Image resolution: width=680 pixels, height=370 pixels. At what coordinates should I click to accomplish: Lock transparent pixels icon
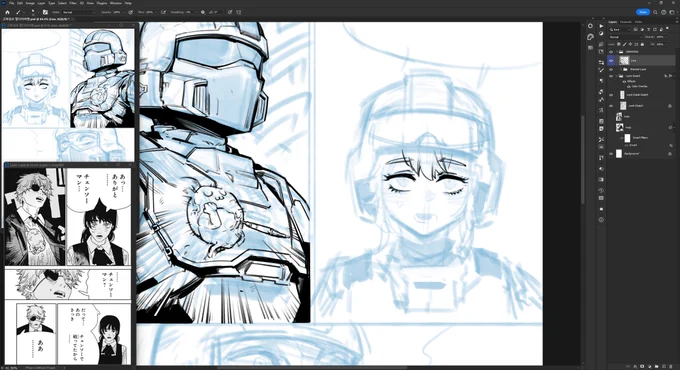click(619, 44)
